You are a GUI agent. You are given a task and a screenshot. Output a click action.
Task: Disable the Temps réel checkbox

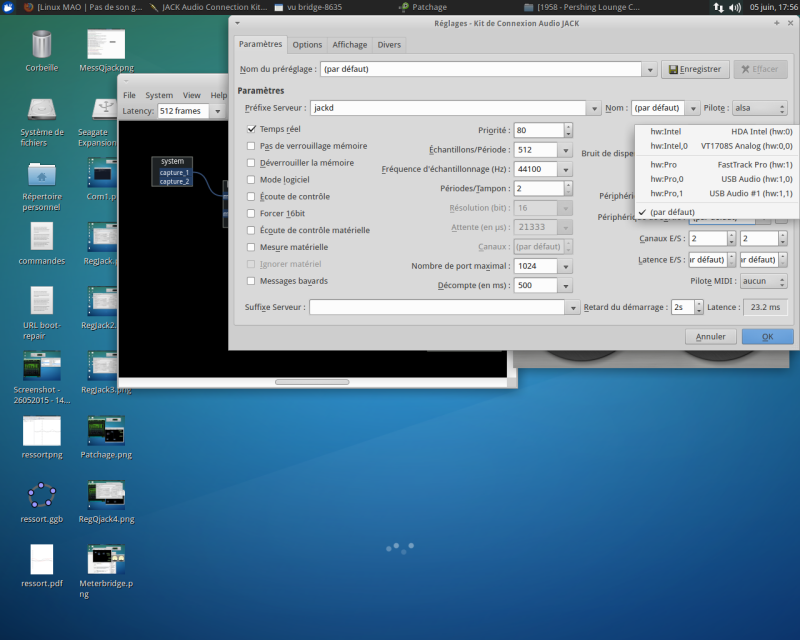click(252, 129)
